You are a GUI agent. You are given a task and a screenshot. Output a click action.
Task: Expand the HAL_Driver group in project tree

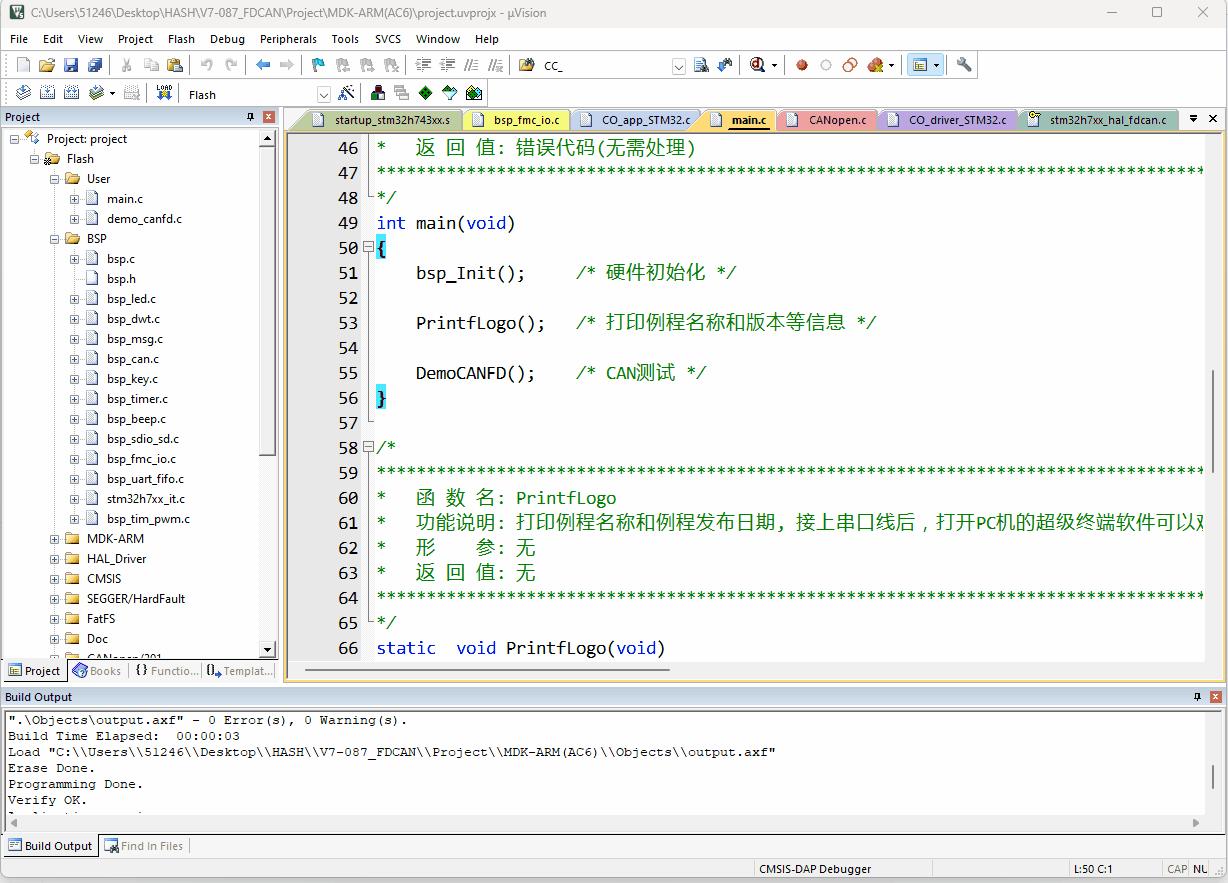click(55, 559)
